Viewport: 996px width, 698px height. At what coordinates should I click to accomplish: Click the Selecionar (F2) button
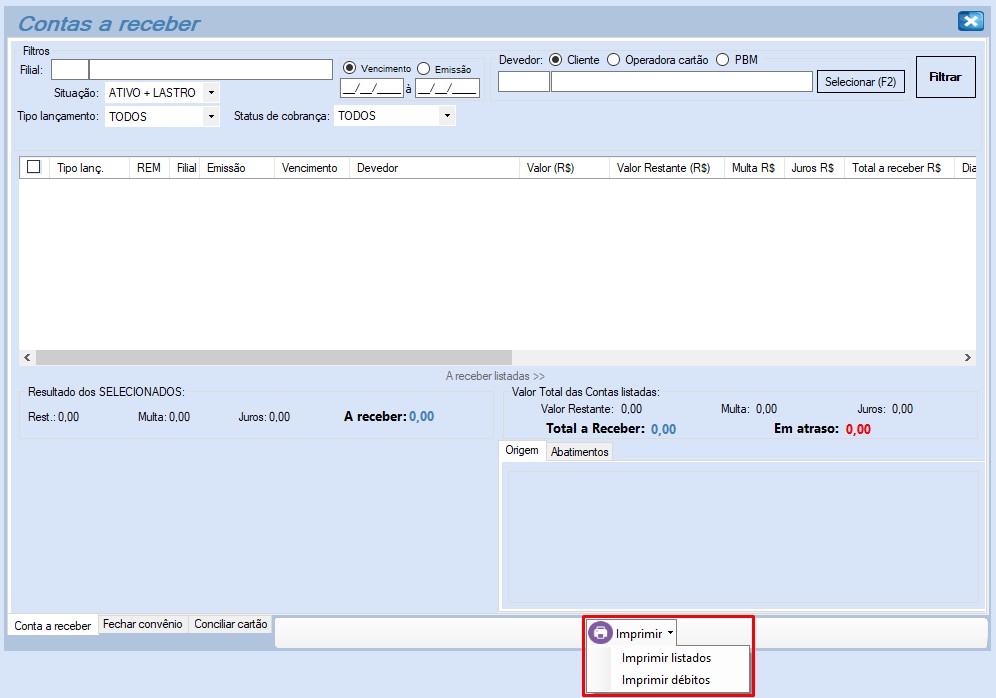coord(860,82)
